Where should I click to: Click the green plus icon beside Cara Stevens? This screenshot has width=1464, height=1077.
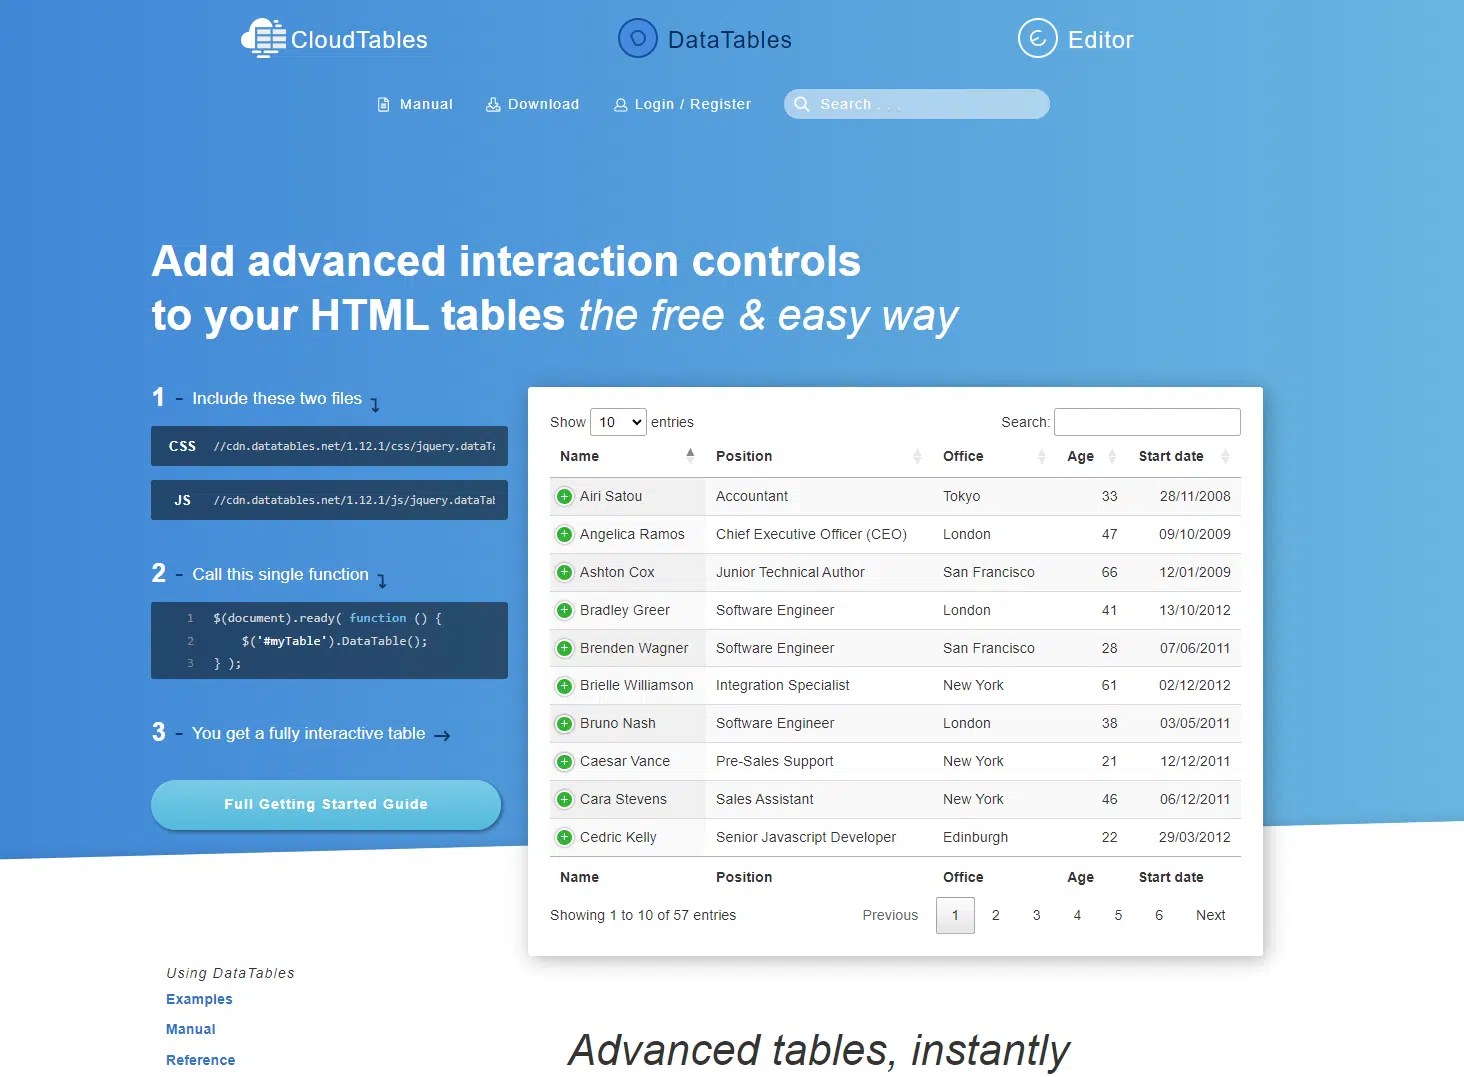click(563, 799)
